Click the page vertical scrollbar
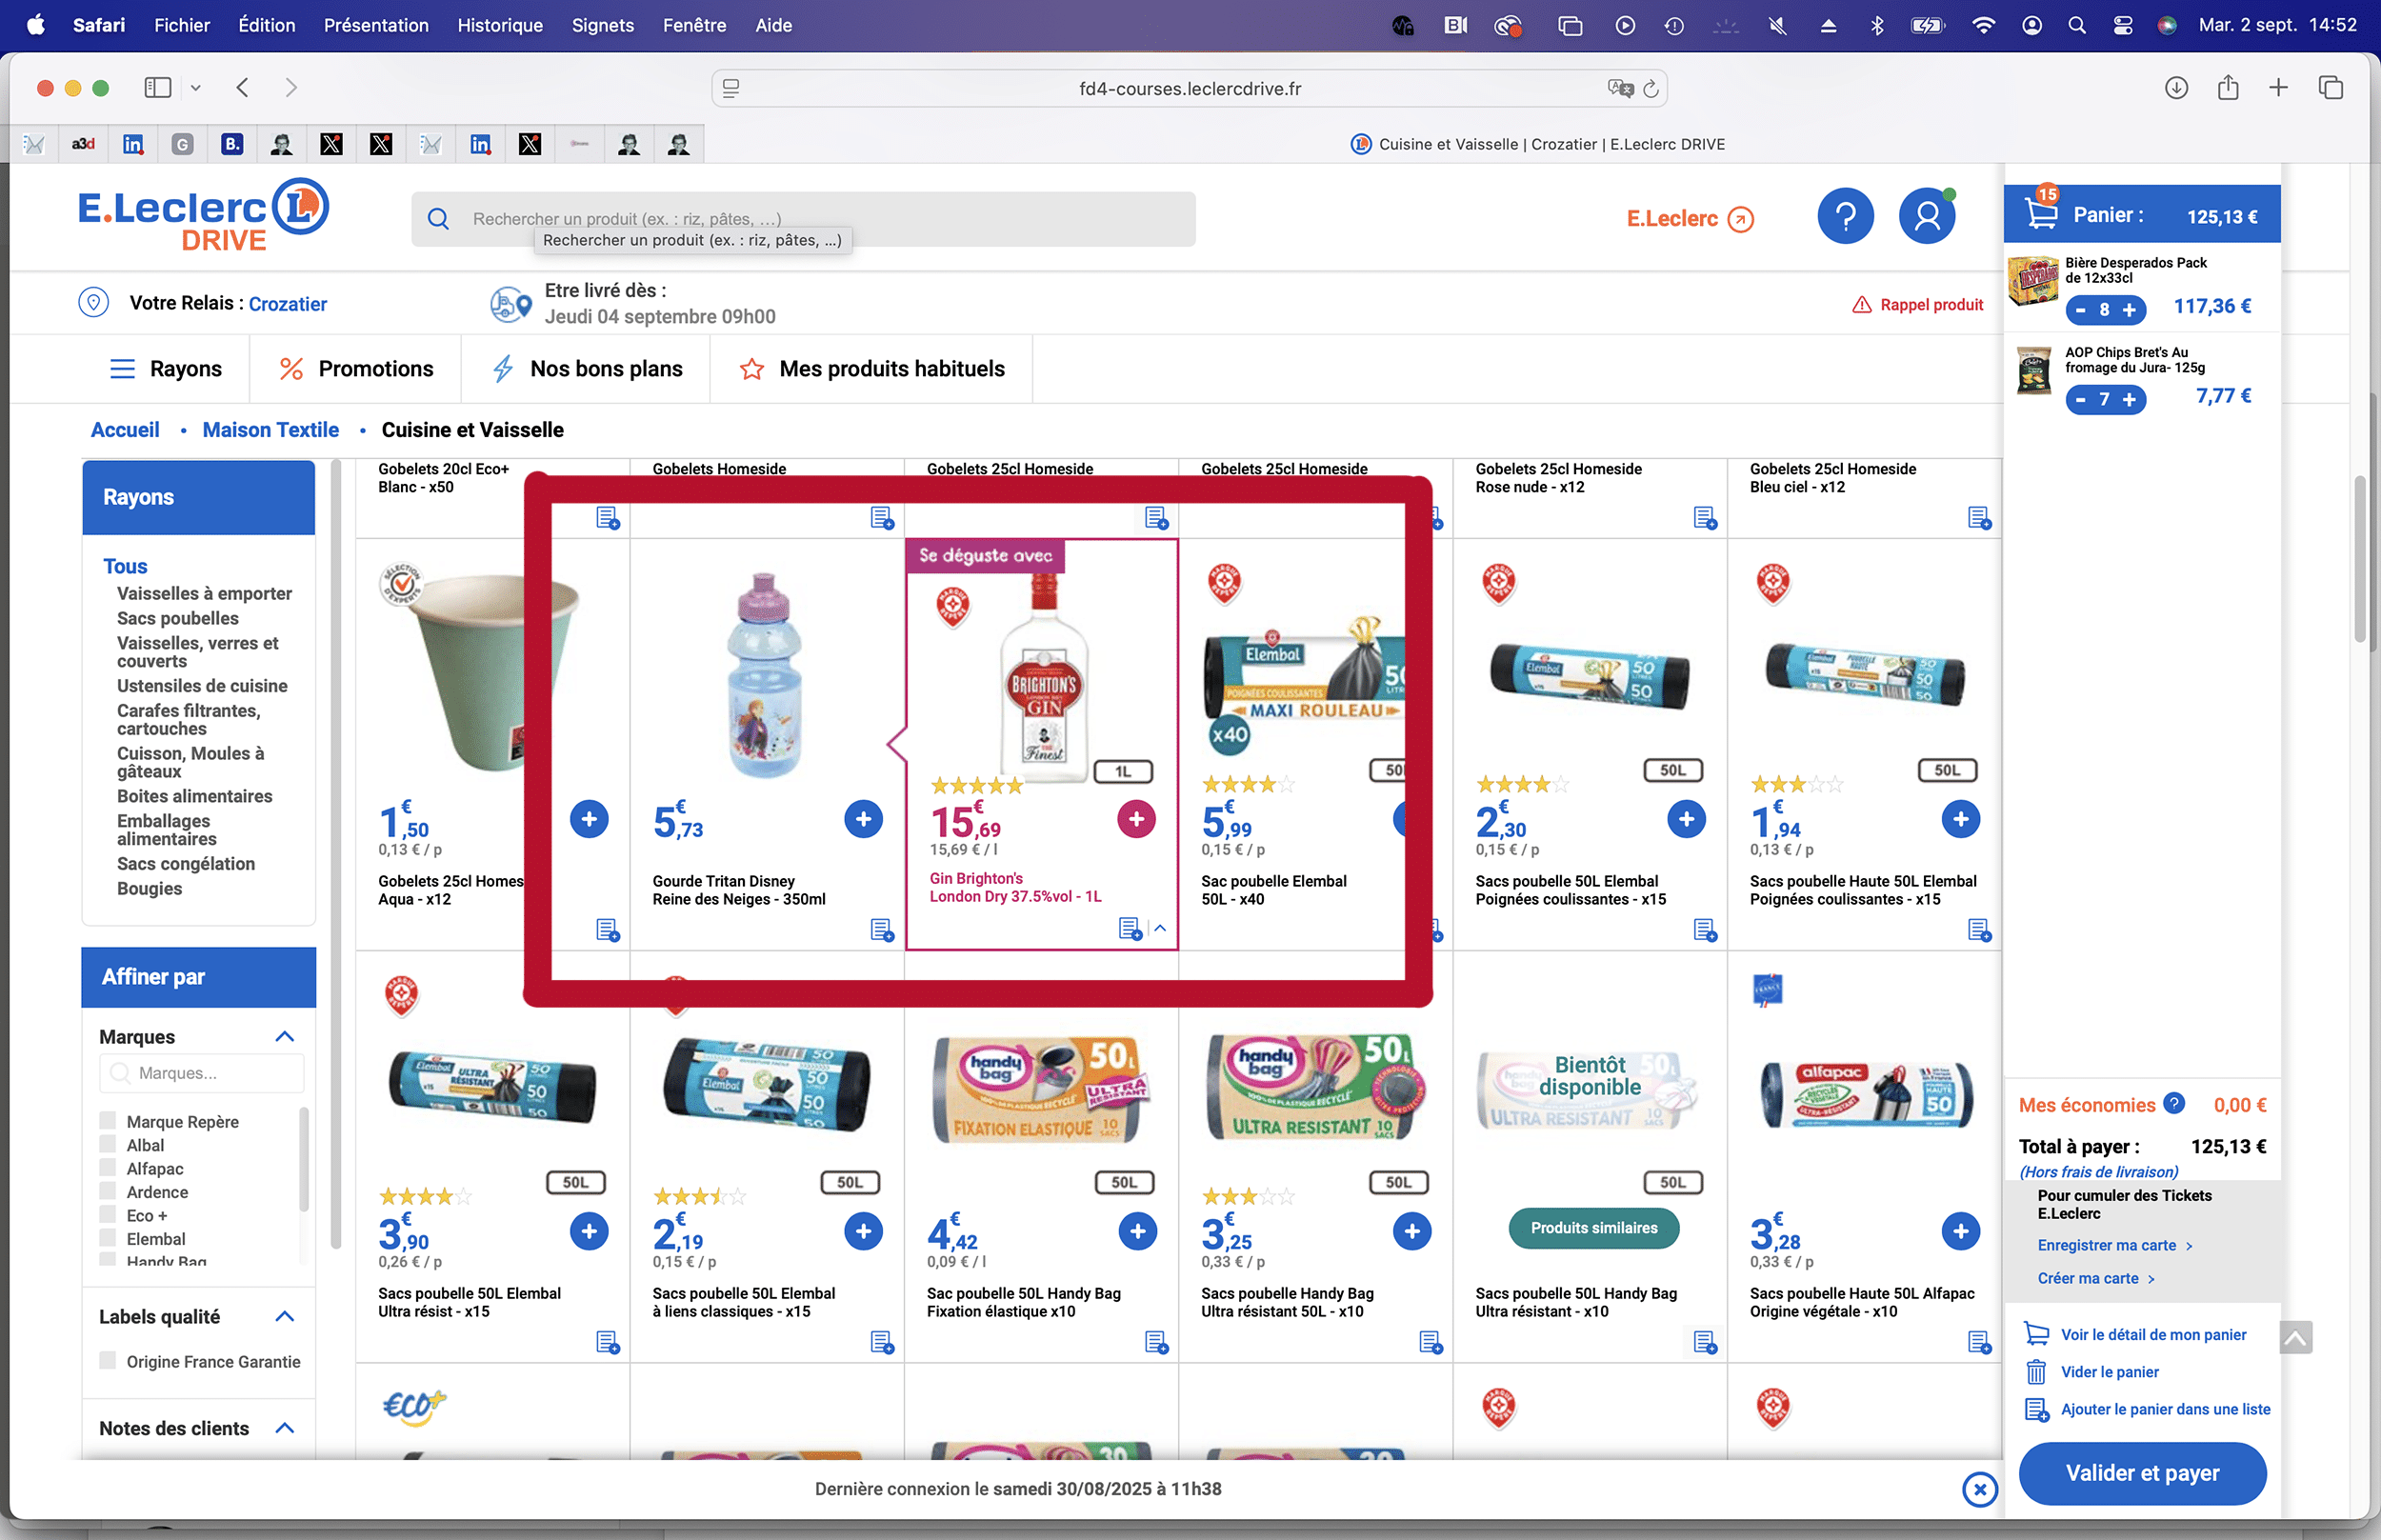This screenshot has height=1540, width=2381. (2359, 560)
